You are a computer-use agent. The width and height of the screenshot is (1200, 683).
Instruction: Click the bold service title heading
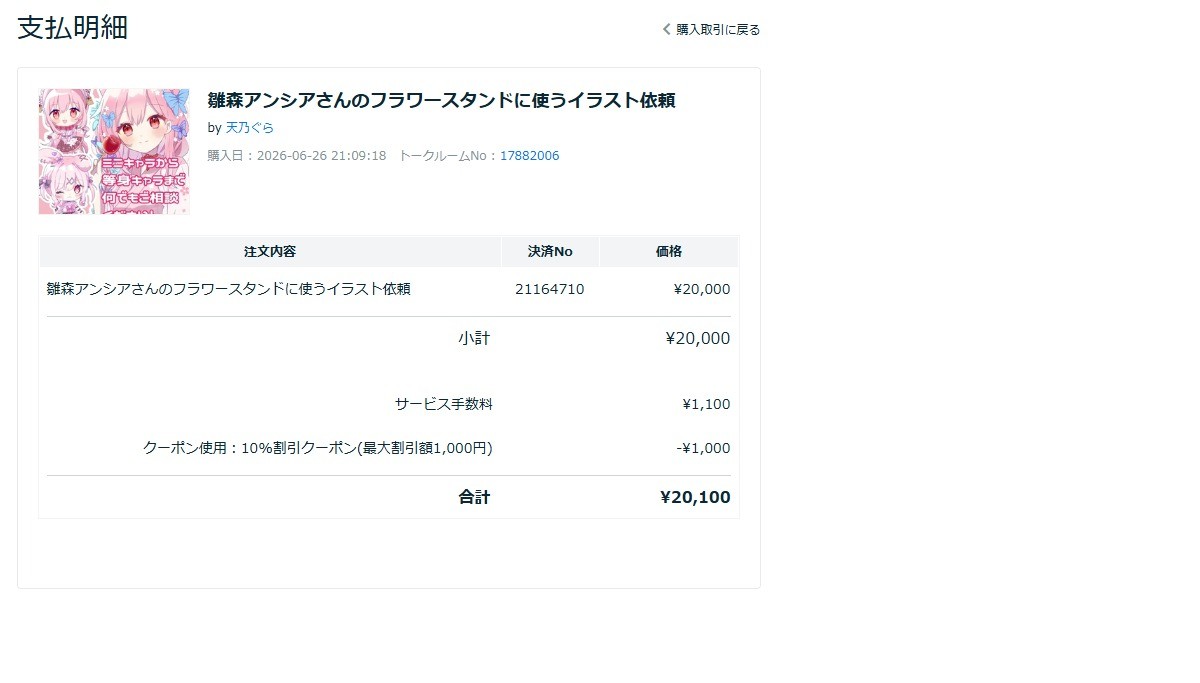coord(441,100)
